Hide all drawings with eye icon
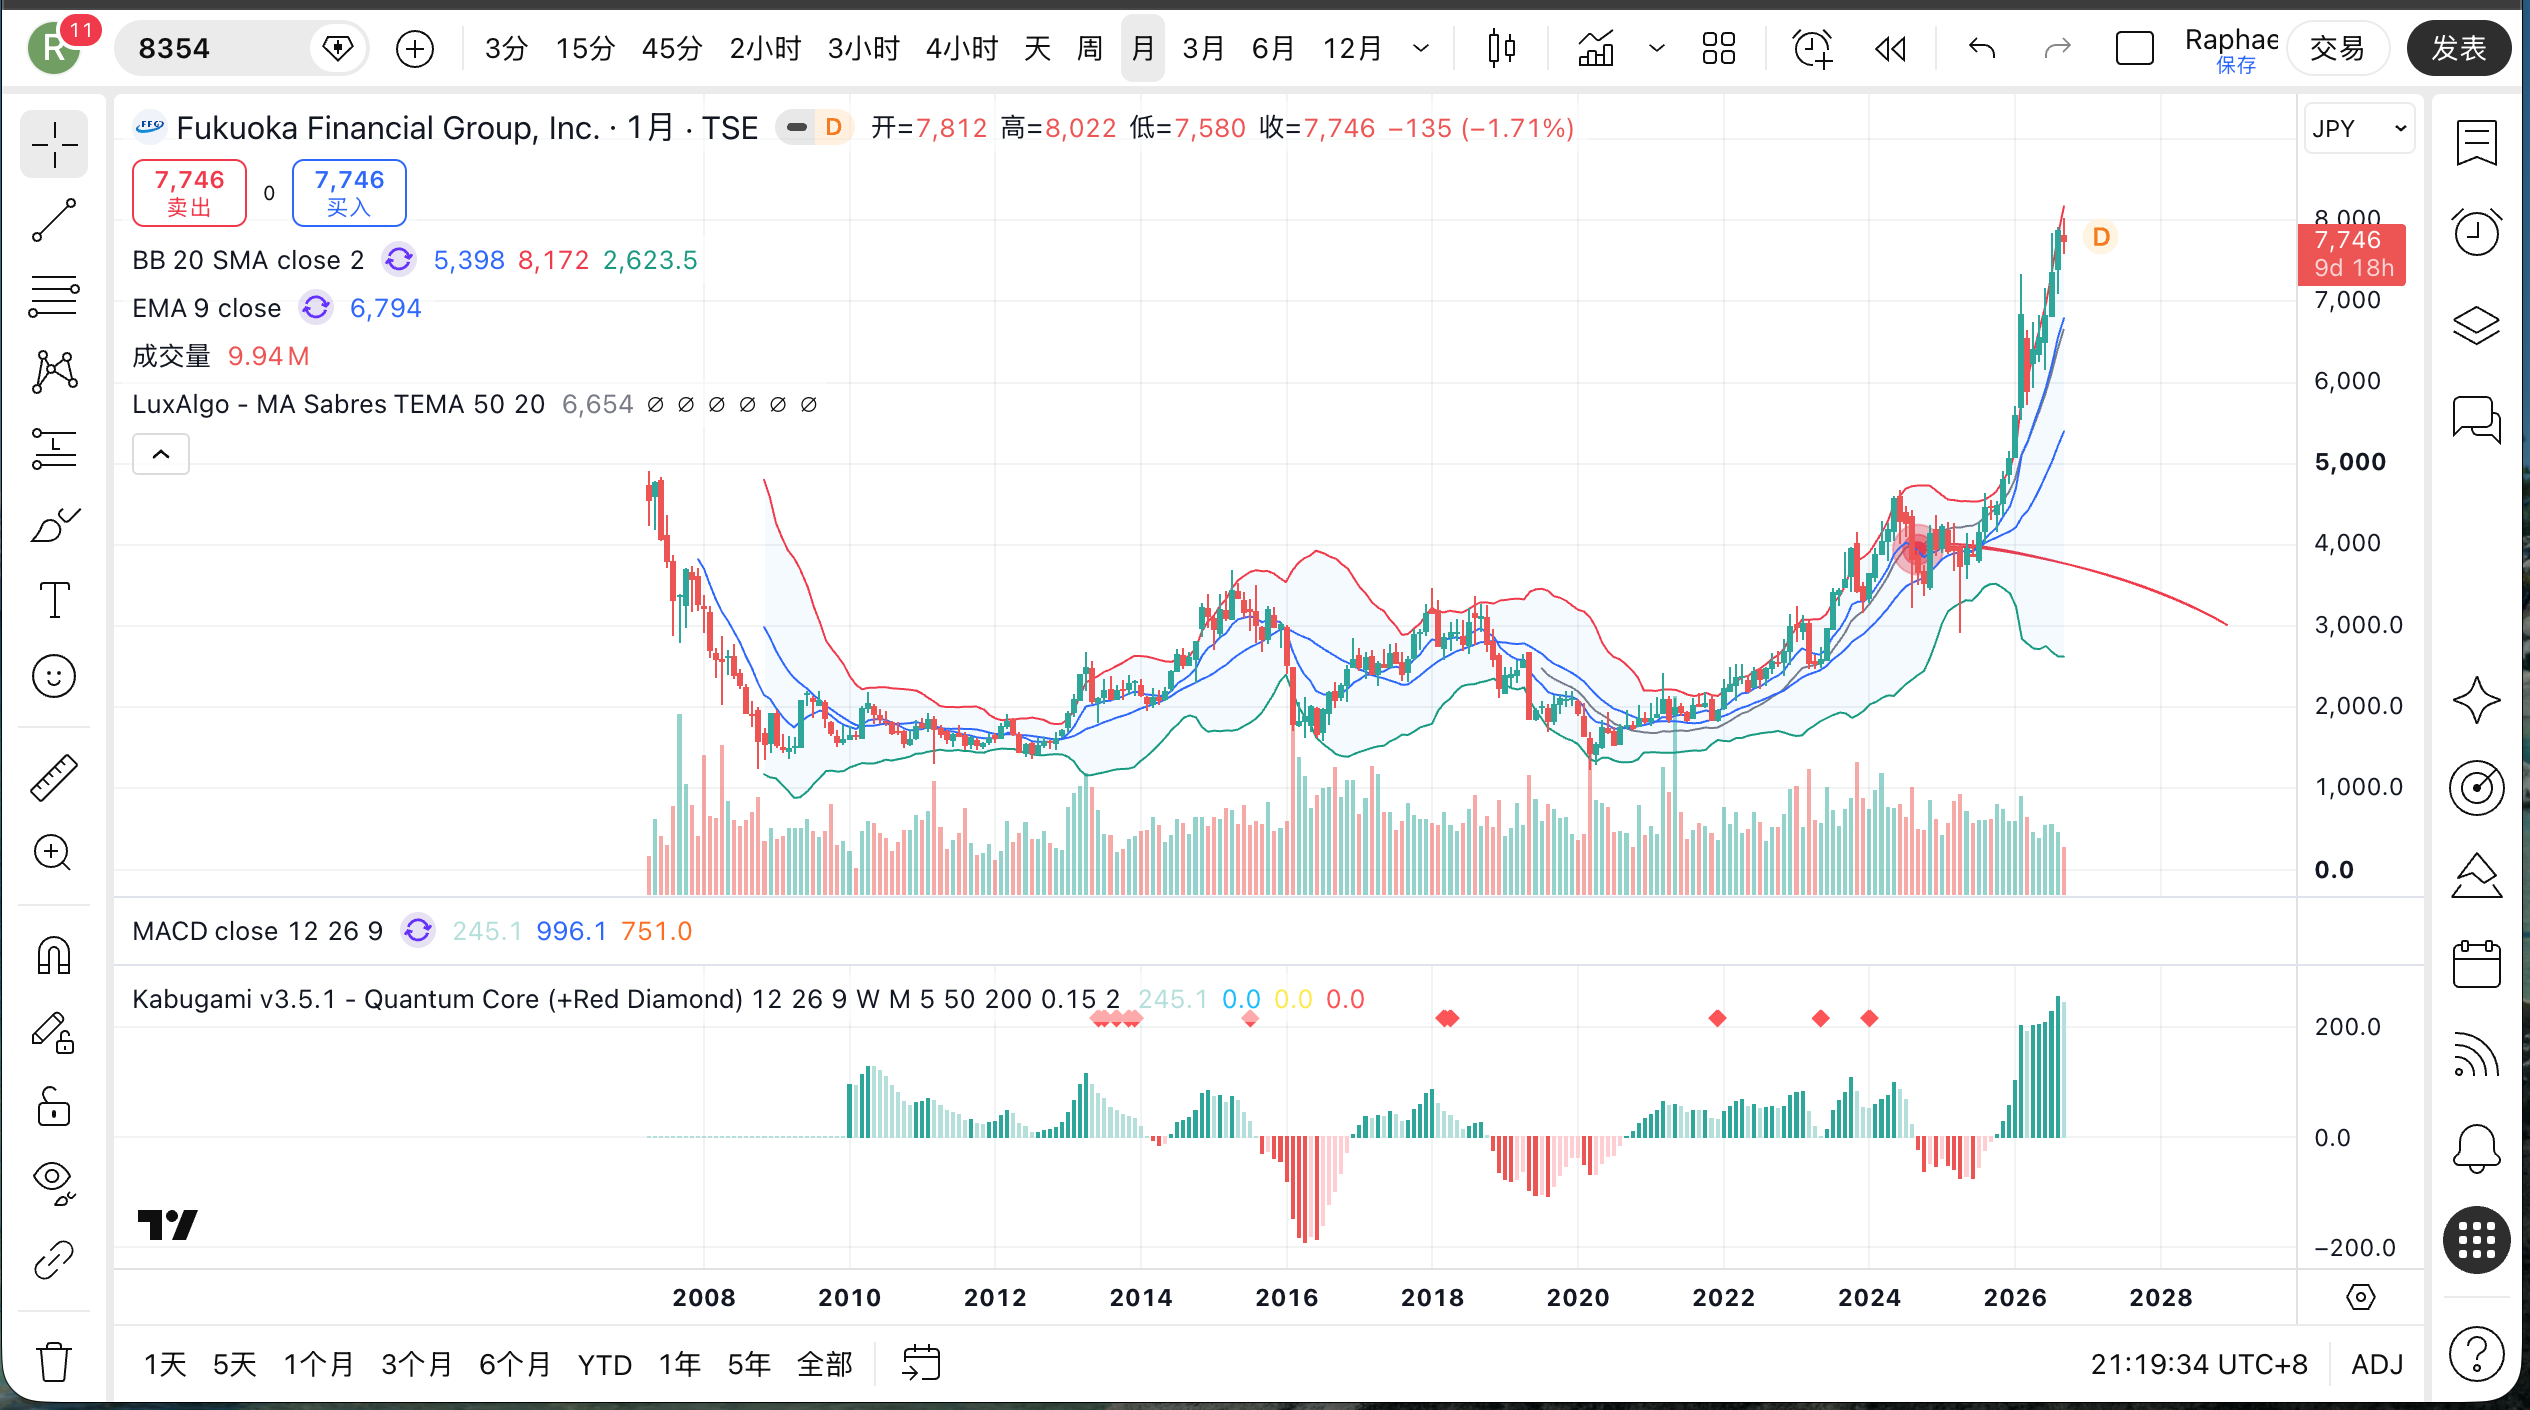Screen dimensions: 2530x1410 click(x=54, y=1183)
